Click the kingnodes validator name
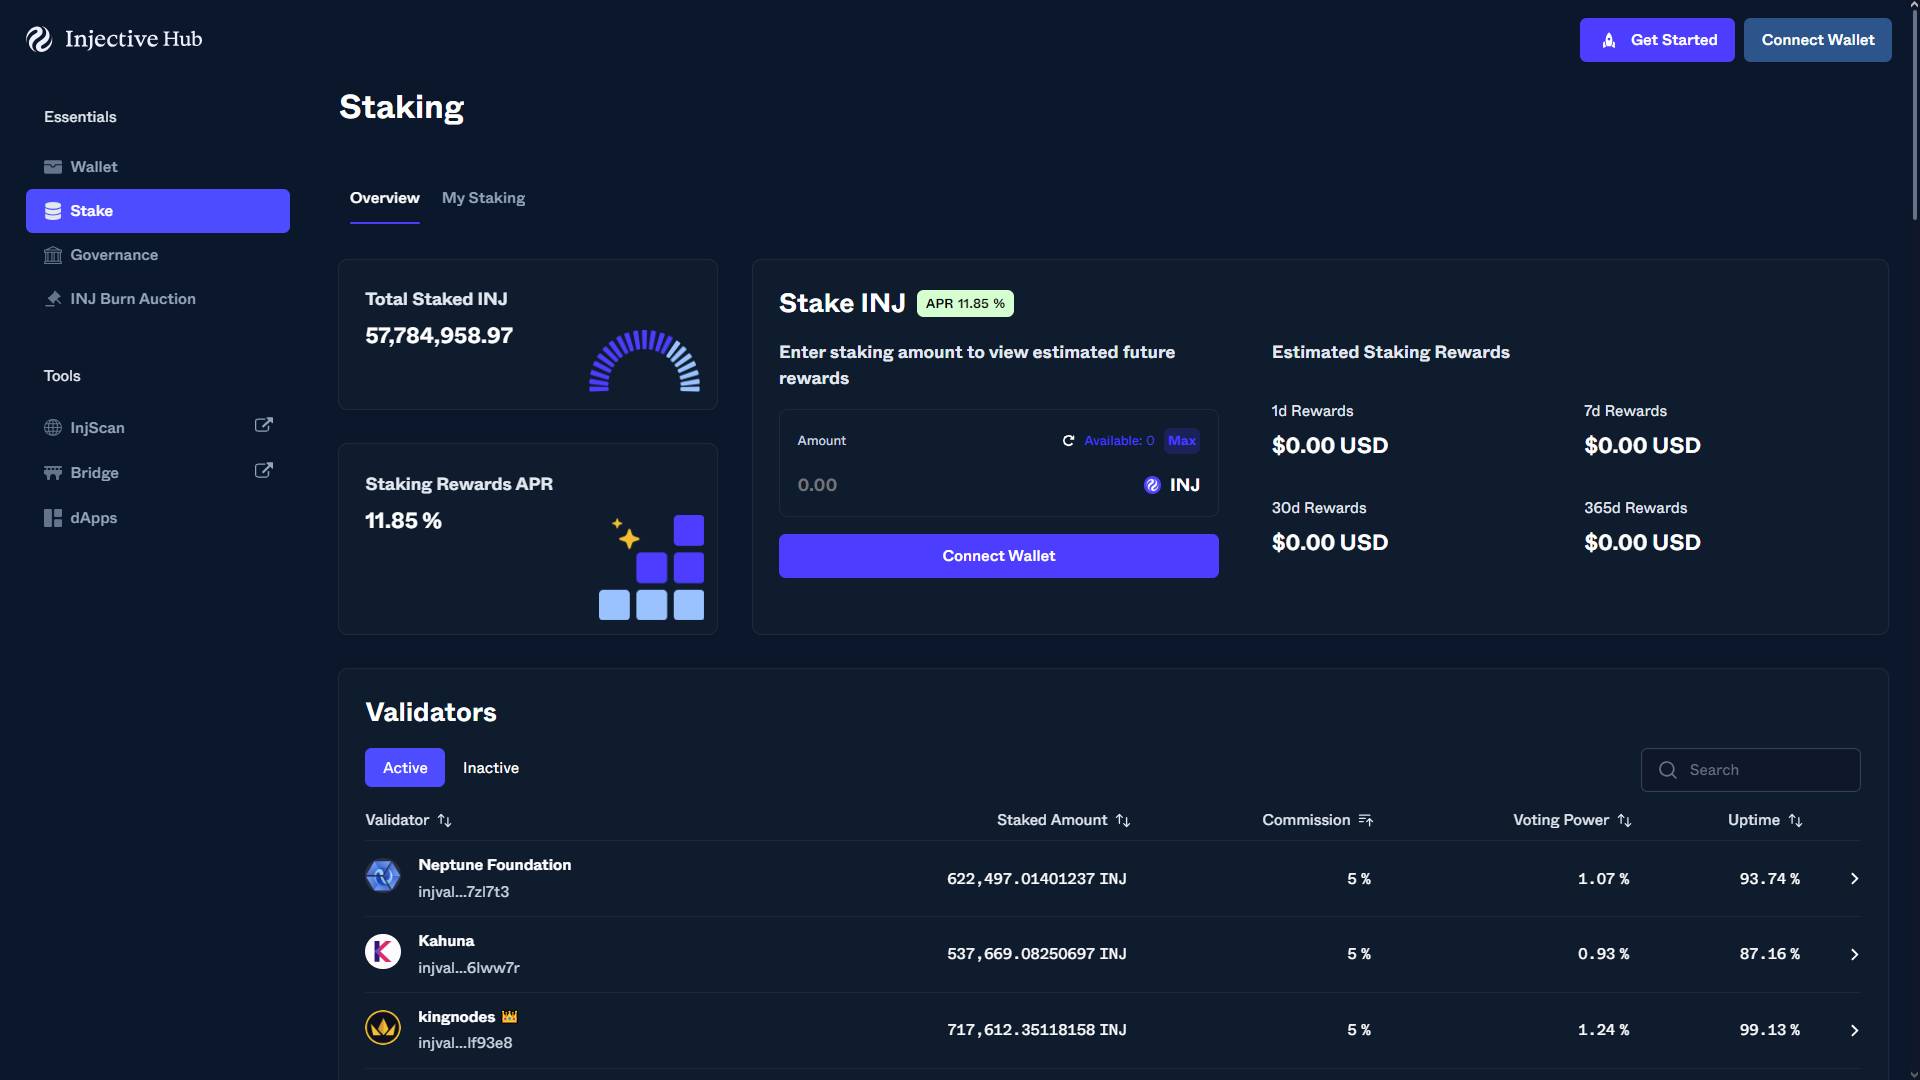1920x1080 pixels. 457,1017
